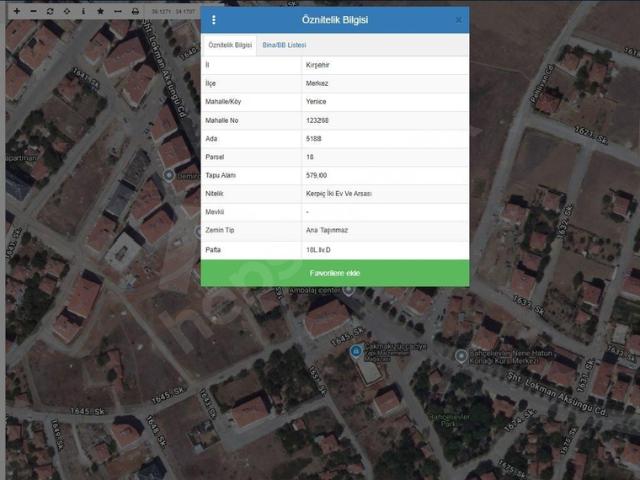Click the locate/crosshair toolbar icon

[x=67, y=11]
